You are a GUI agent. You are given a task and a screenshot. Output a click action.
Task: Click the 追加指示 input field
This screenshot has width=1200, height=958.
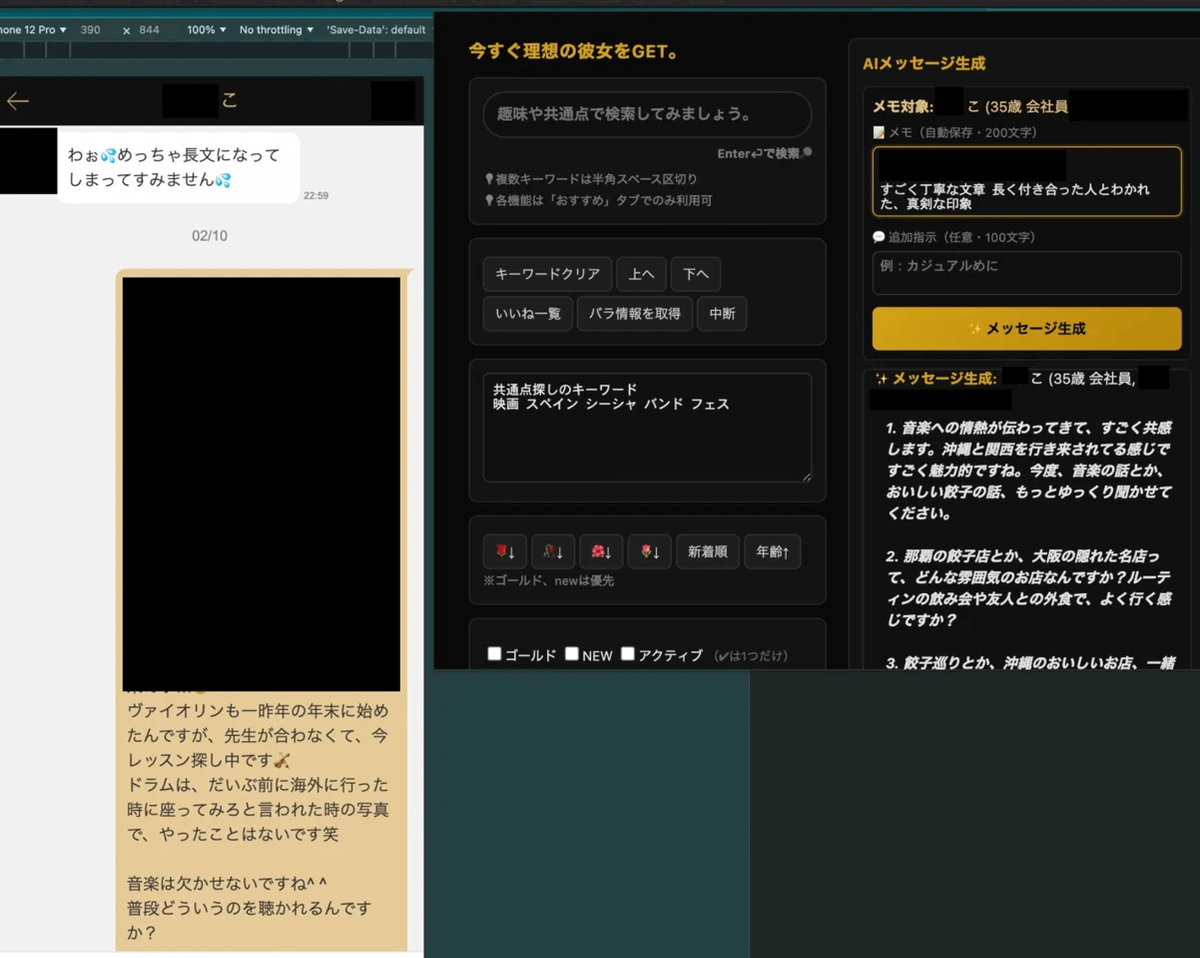point(1027,272)
